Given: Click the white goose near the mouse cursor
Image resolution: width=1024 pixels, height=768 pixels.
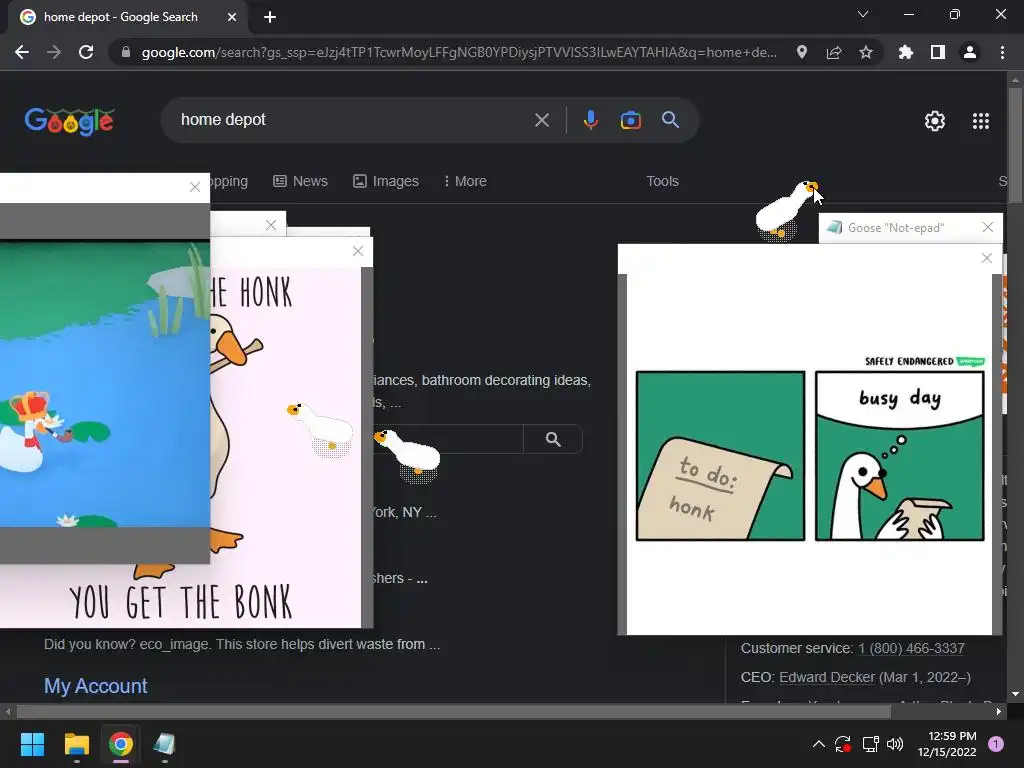Looking at the screenshot, I should tap(786, 210).
